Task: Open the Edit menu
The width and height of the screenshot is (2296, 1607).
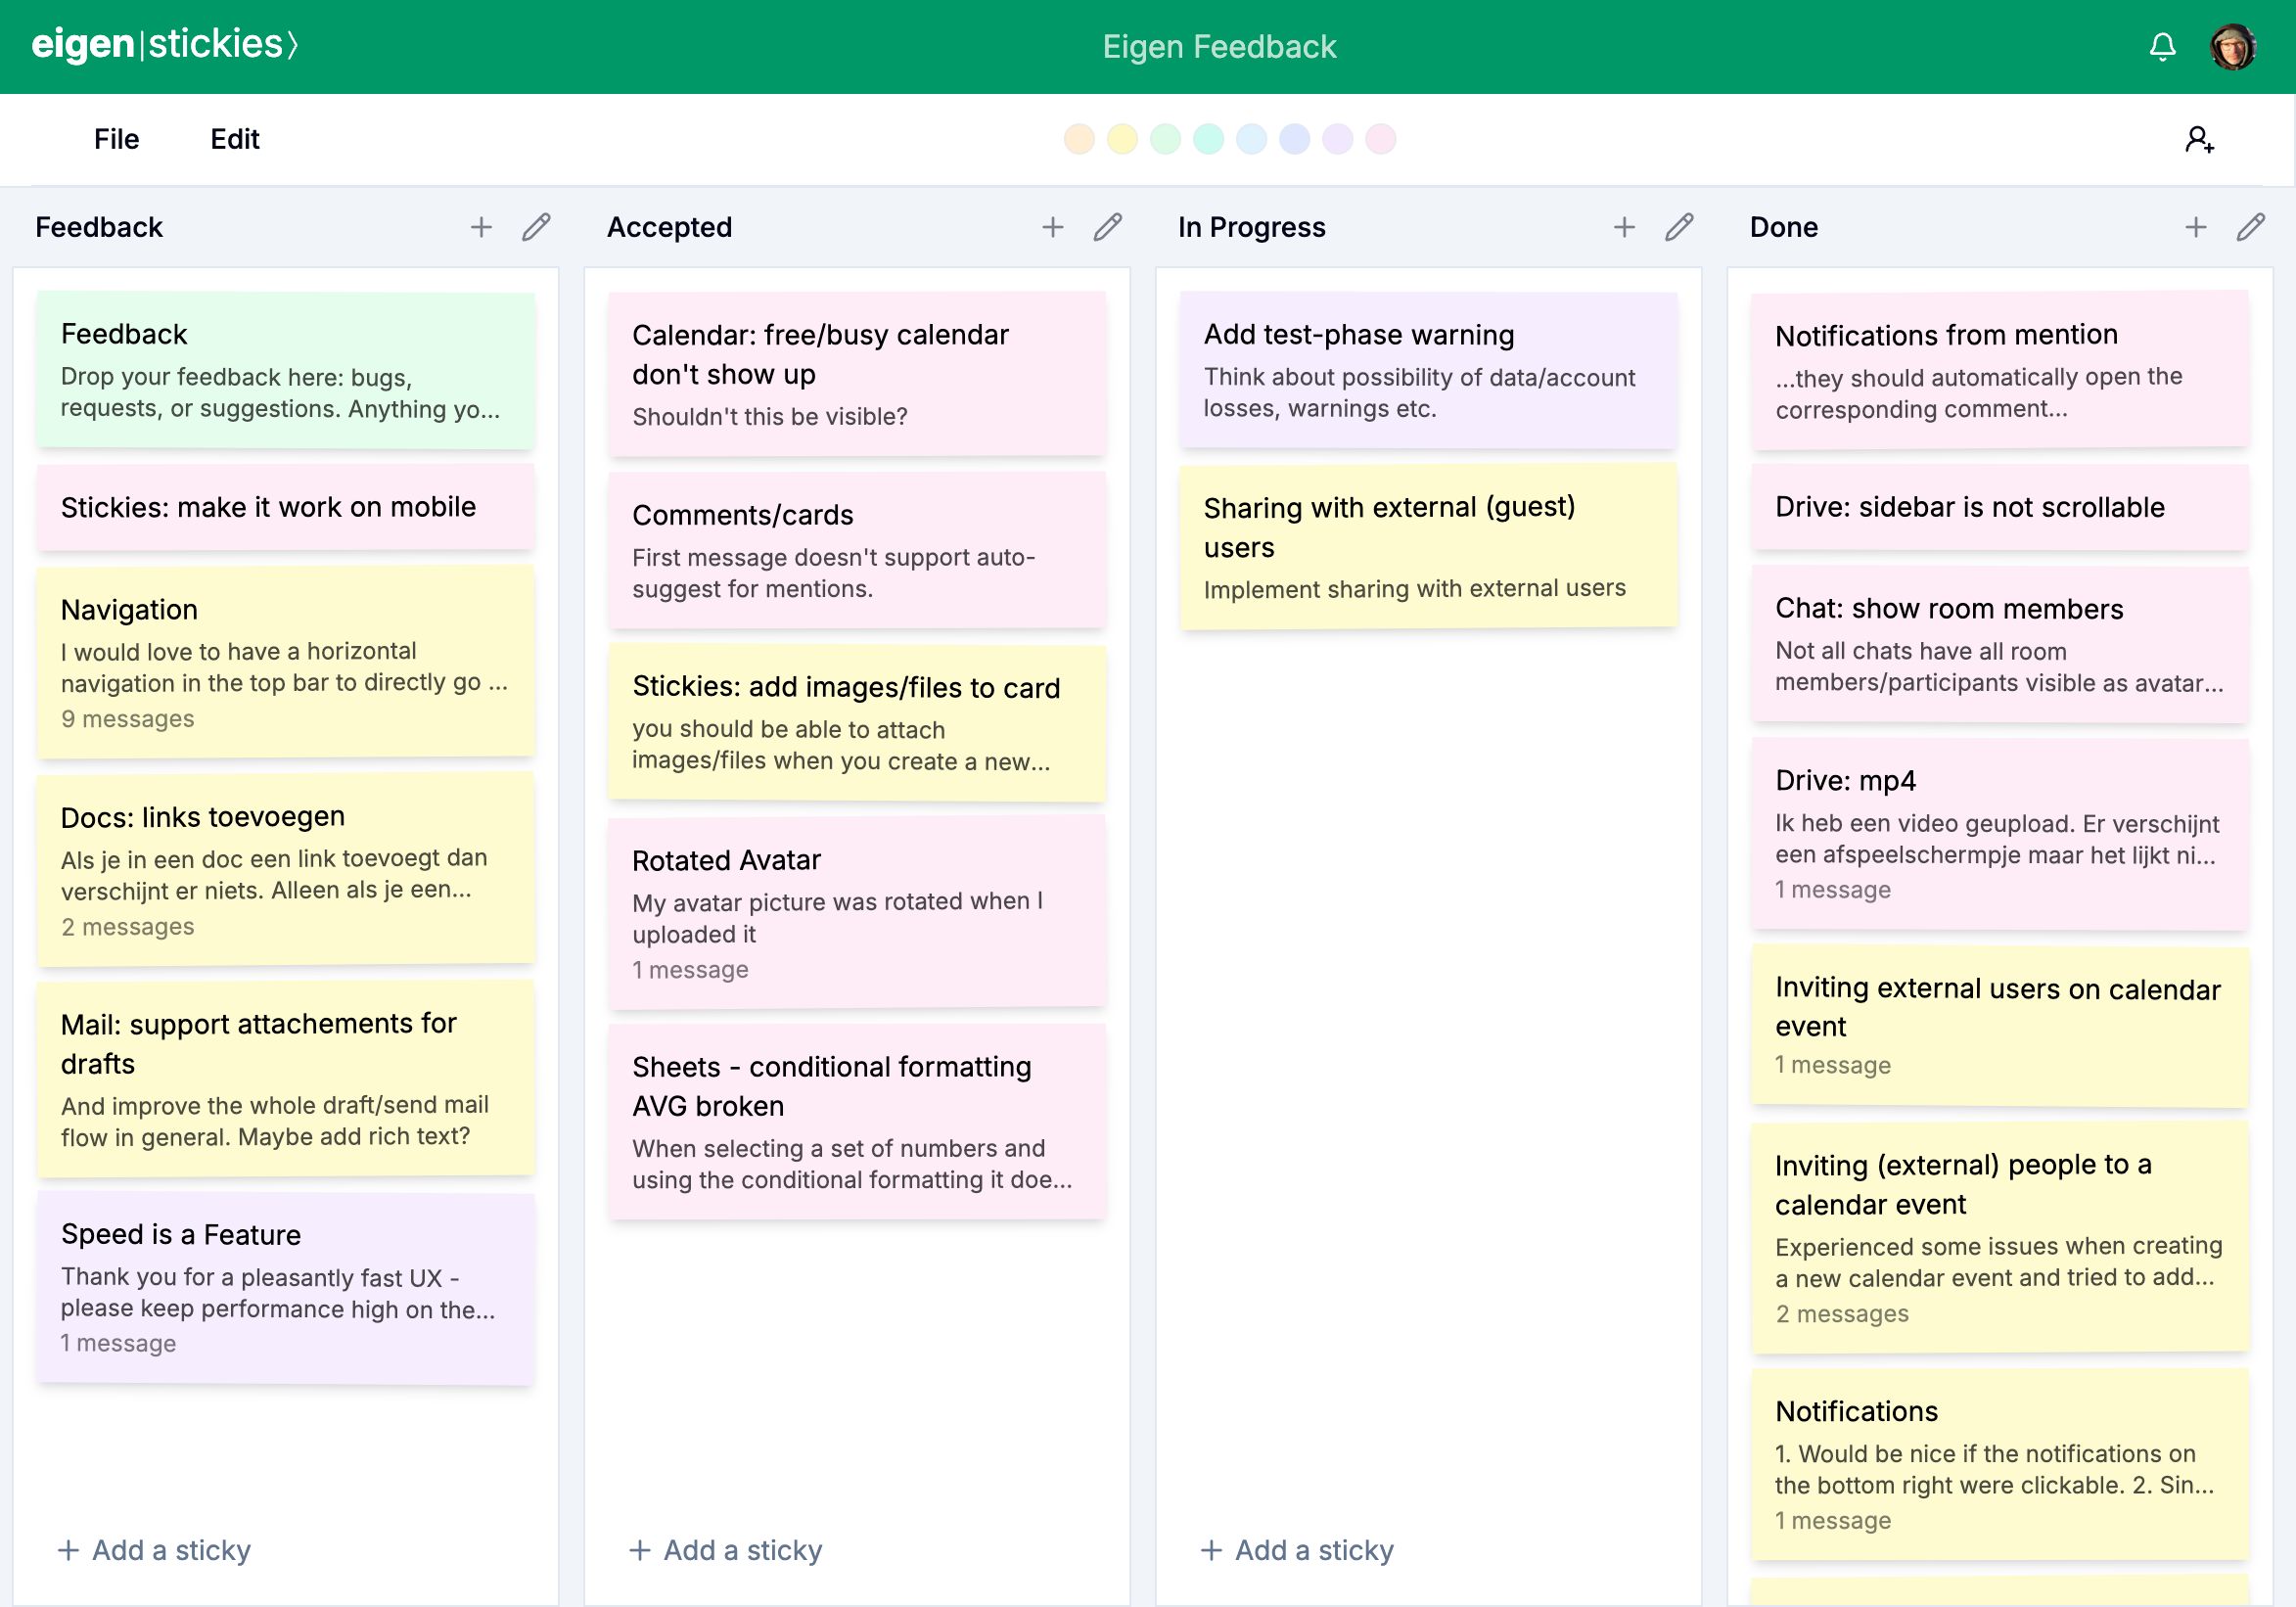Action: (x=234, y=139)
